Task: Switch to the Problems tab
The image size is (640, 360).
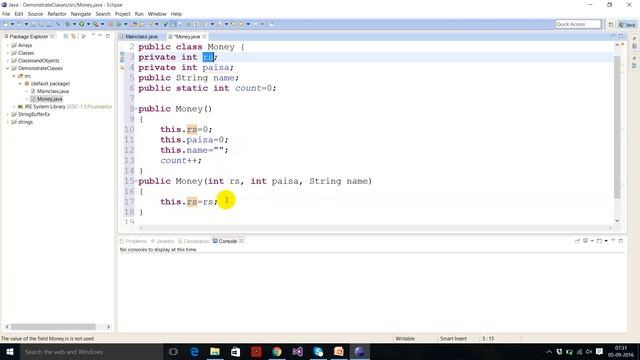Action: pyautogui.click(x=133, y=241)
